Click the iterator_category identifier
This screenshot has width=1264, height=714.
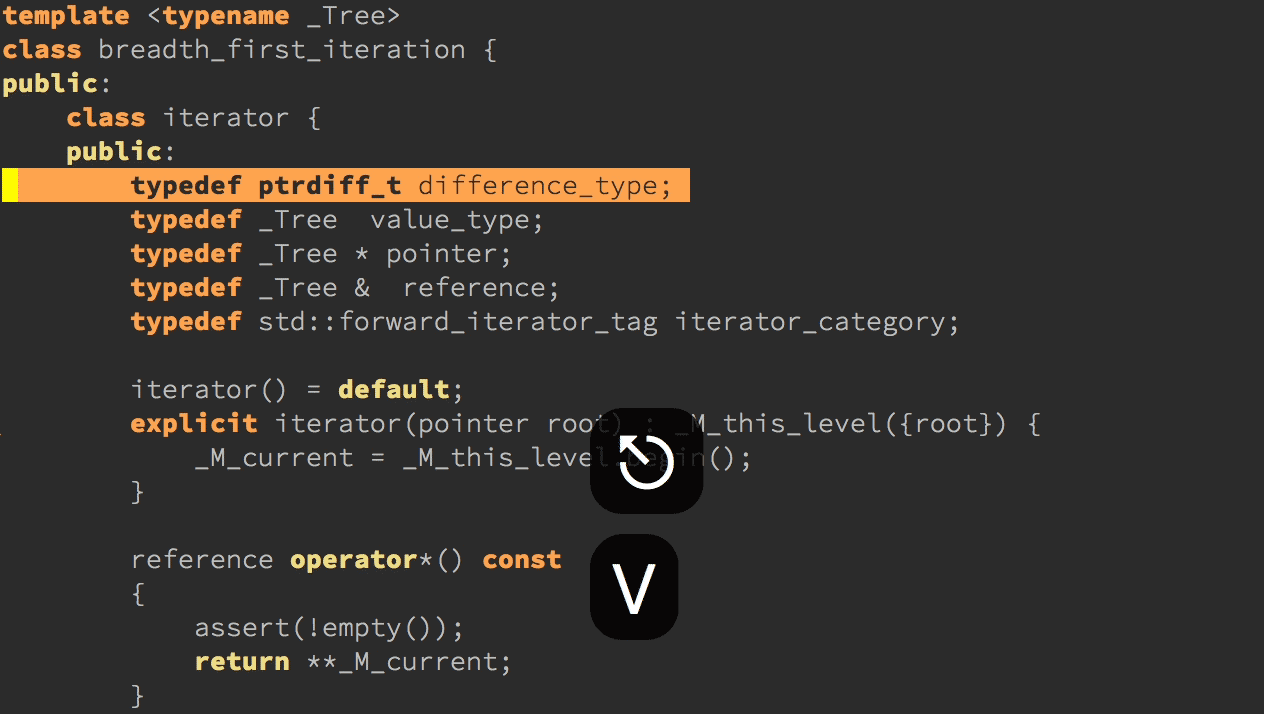[817, 322]
